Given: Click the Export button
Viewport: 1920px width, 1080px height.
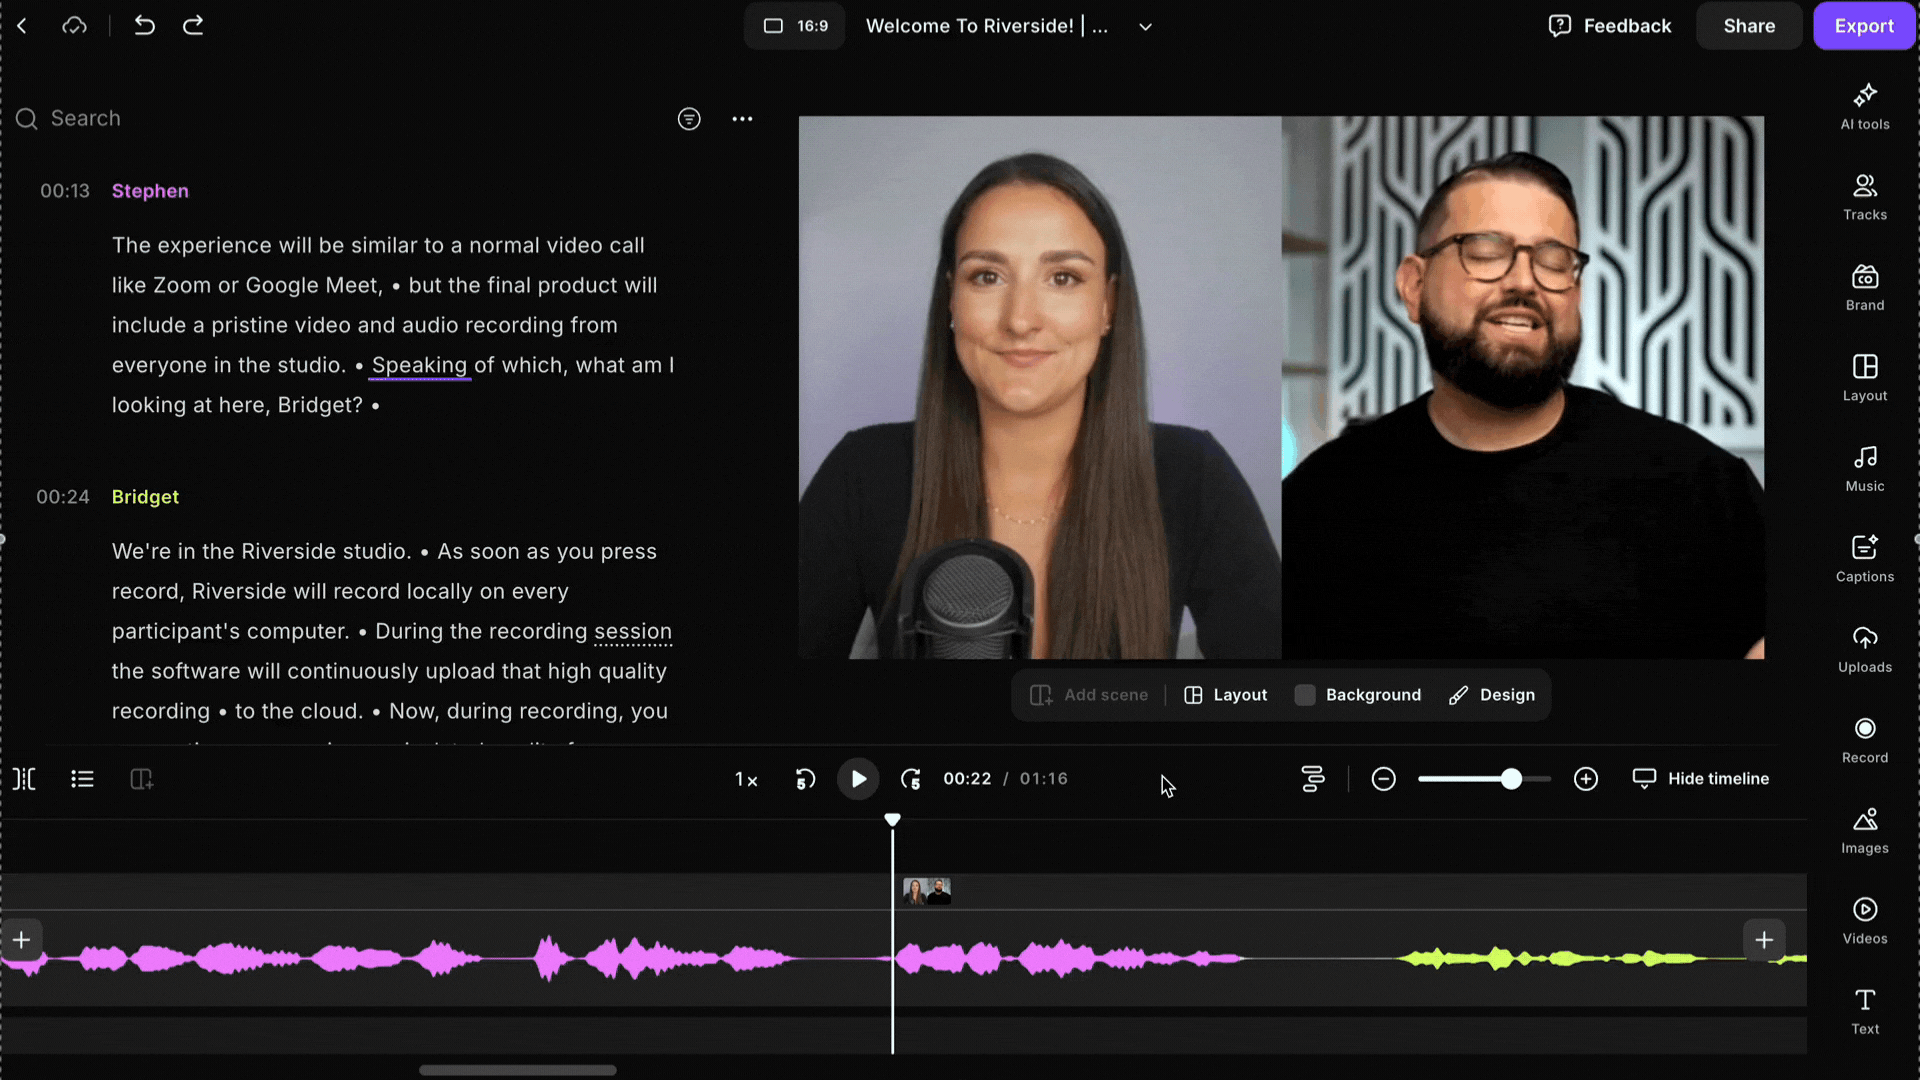Looking at the screenshot, I should point(1863,26).
